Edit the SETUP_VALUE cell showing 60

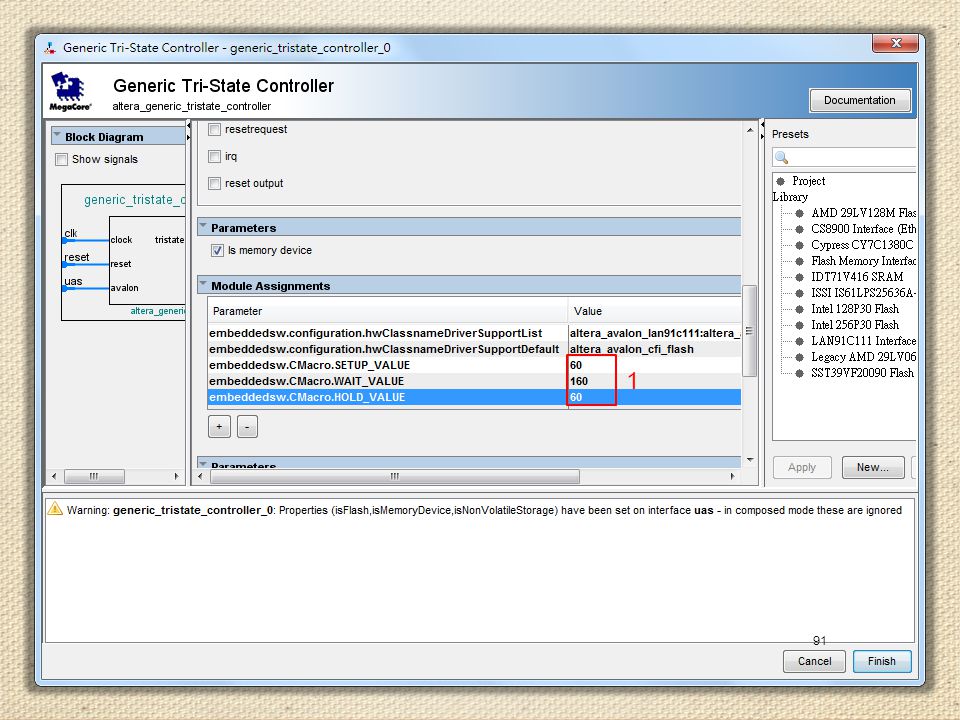click(x=654, y=365)
